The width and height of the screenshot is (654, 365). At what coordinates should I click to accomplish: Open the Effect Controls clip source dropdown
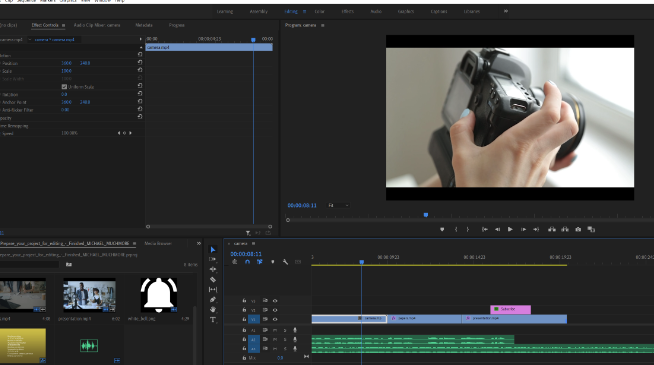(x=30, y=40)
